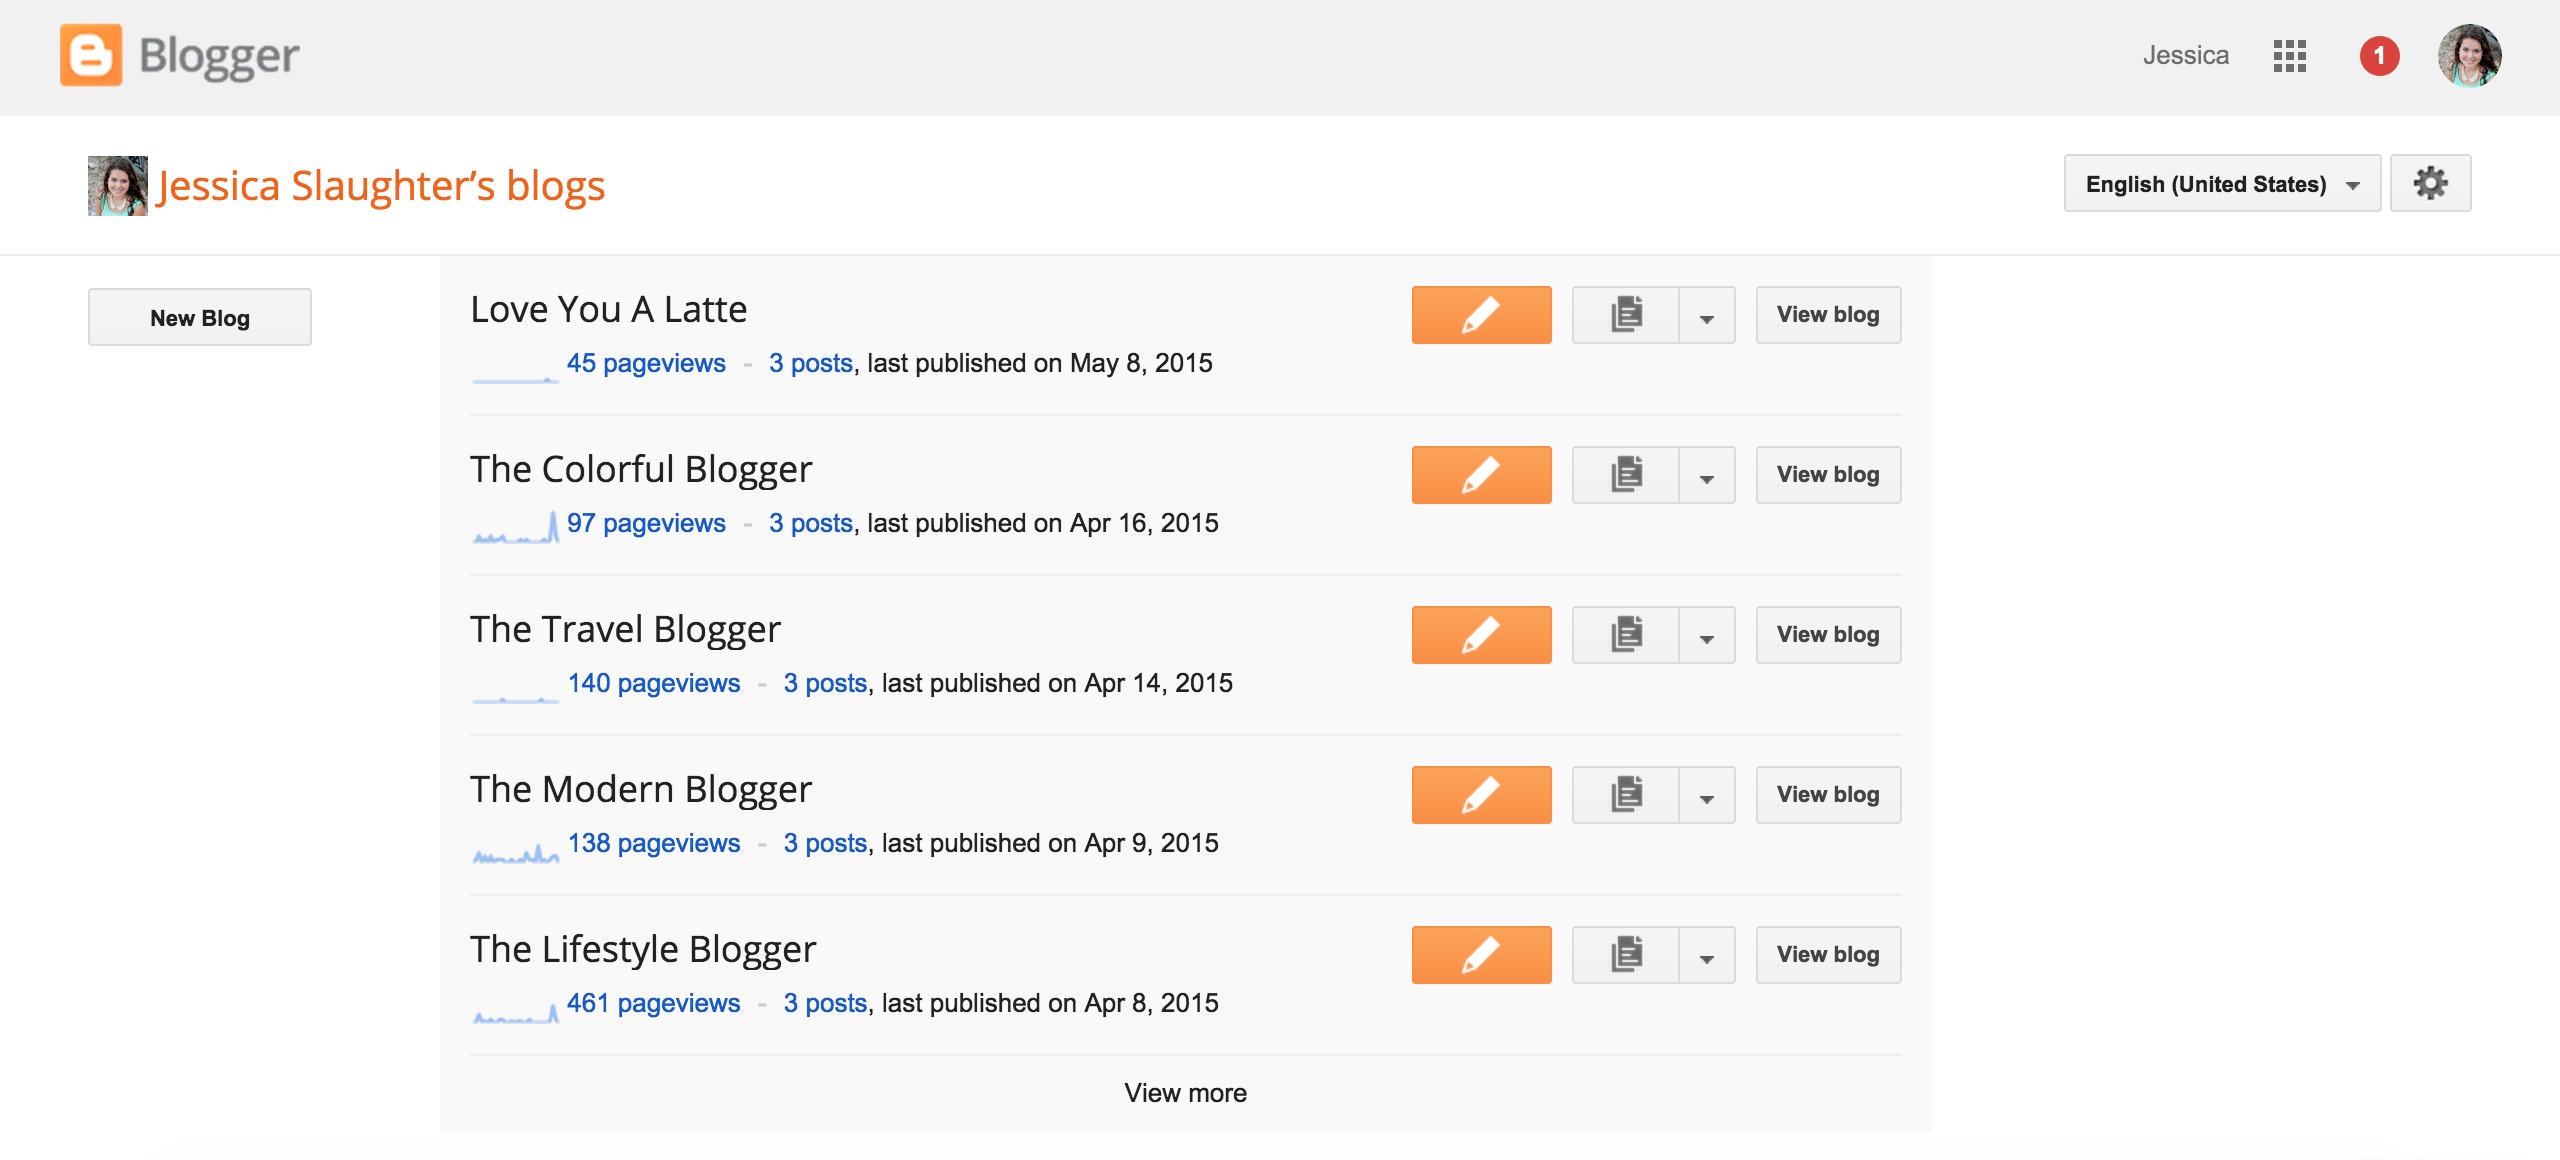The width and height of the screenshot is (2560, 1160).
Task: Create new post for The Colorful Blogger
Action: pos(1481,475)
